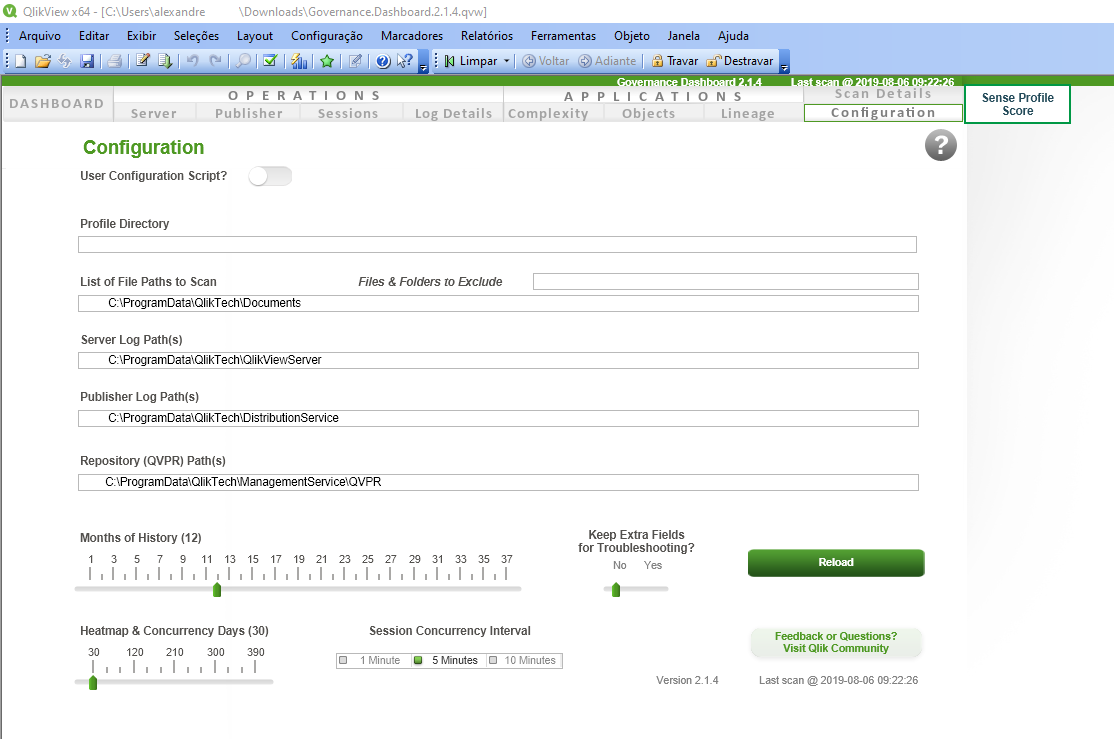This screenshot has width=1114, height=739.
Task: Create a new document with toolbar icon
Action: (x=21, y=61)
